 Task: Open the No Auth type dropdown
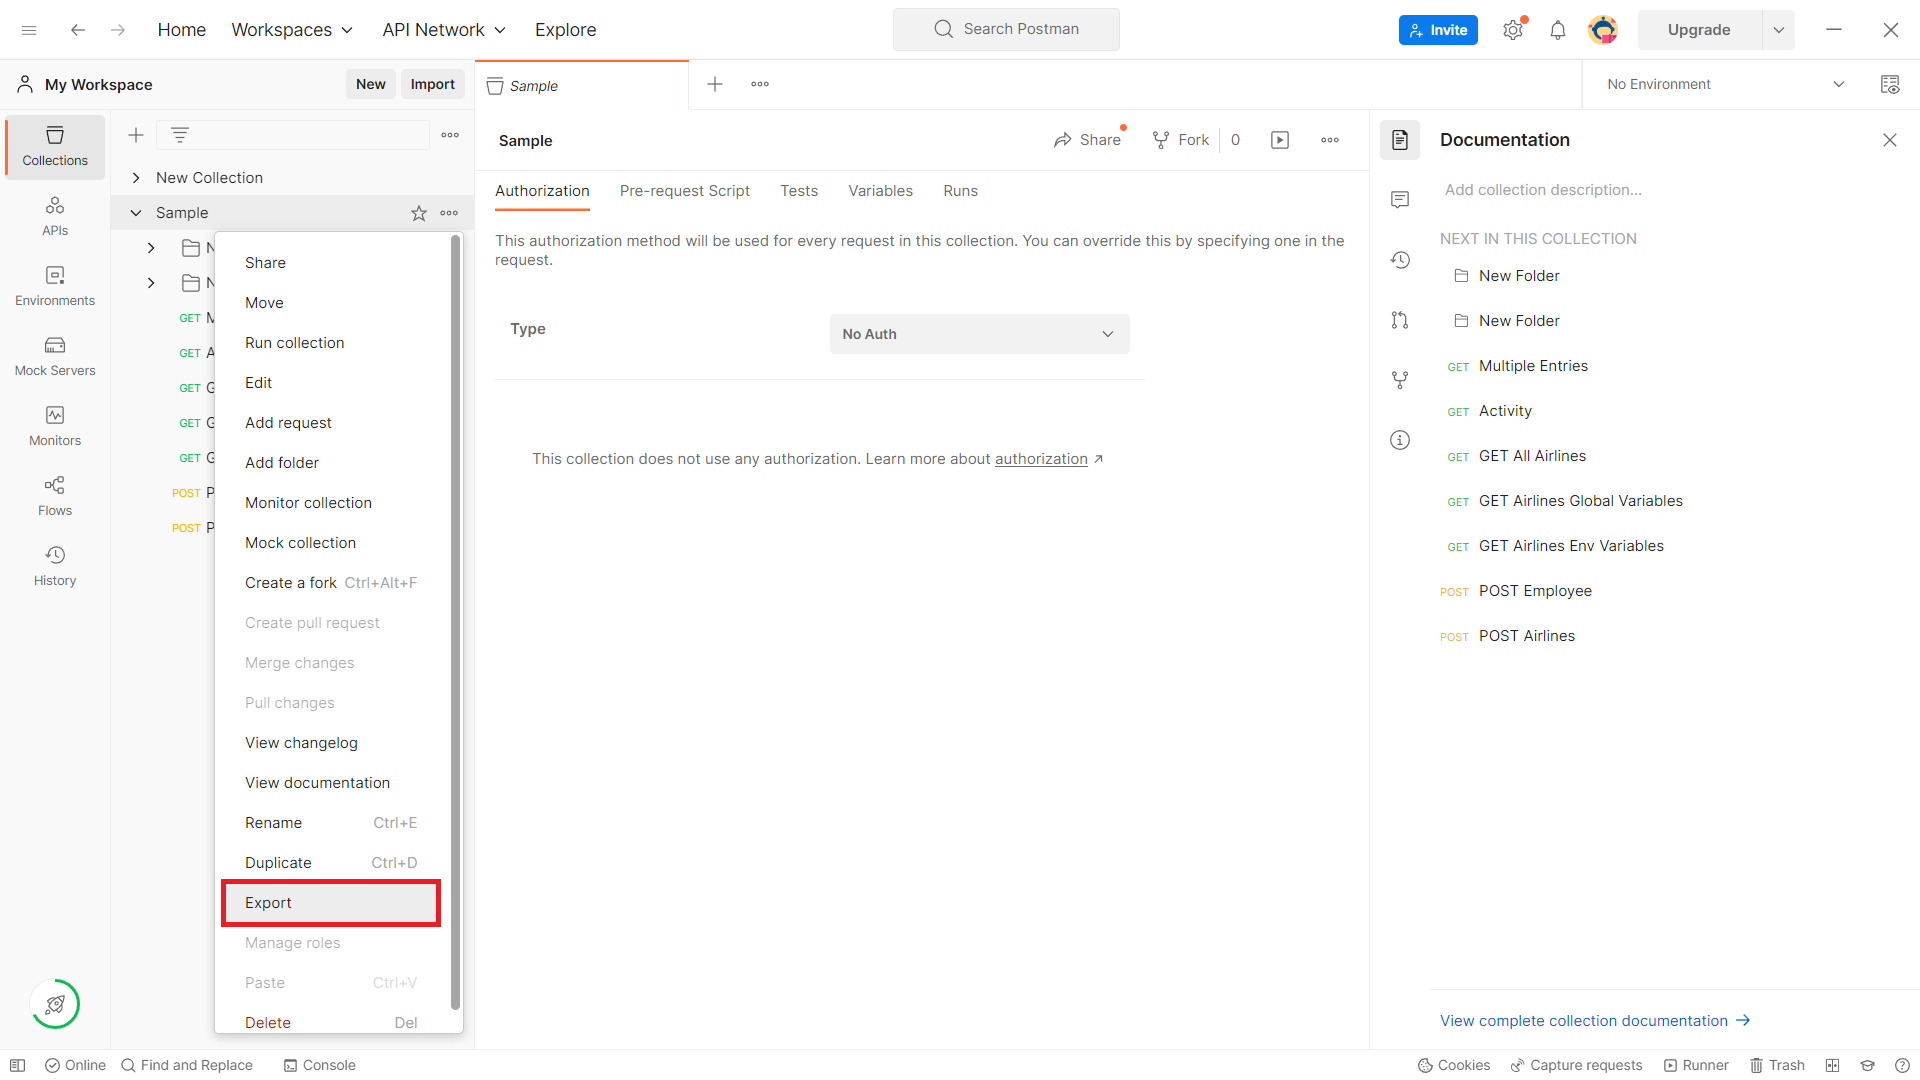tap(980, 334)
